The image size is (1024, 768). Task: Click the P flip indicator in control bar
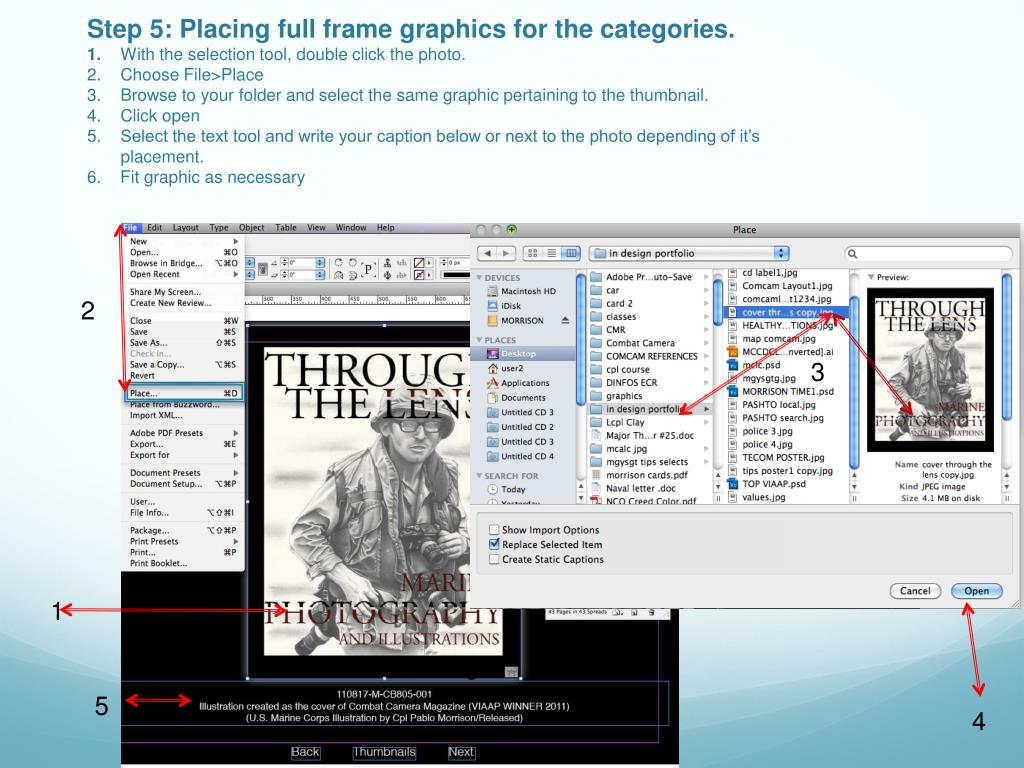click(x=368, y=269)
